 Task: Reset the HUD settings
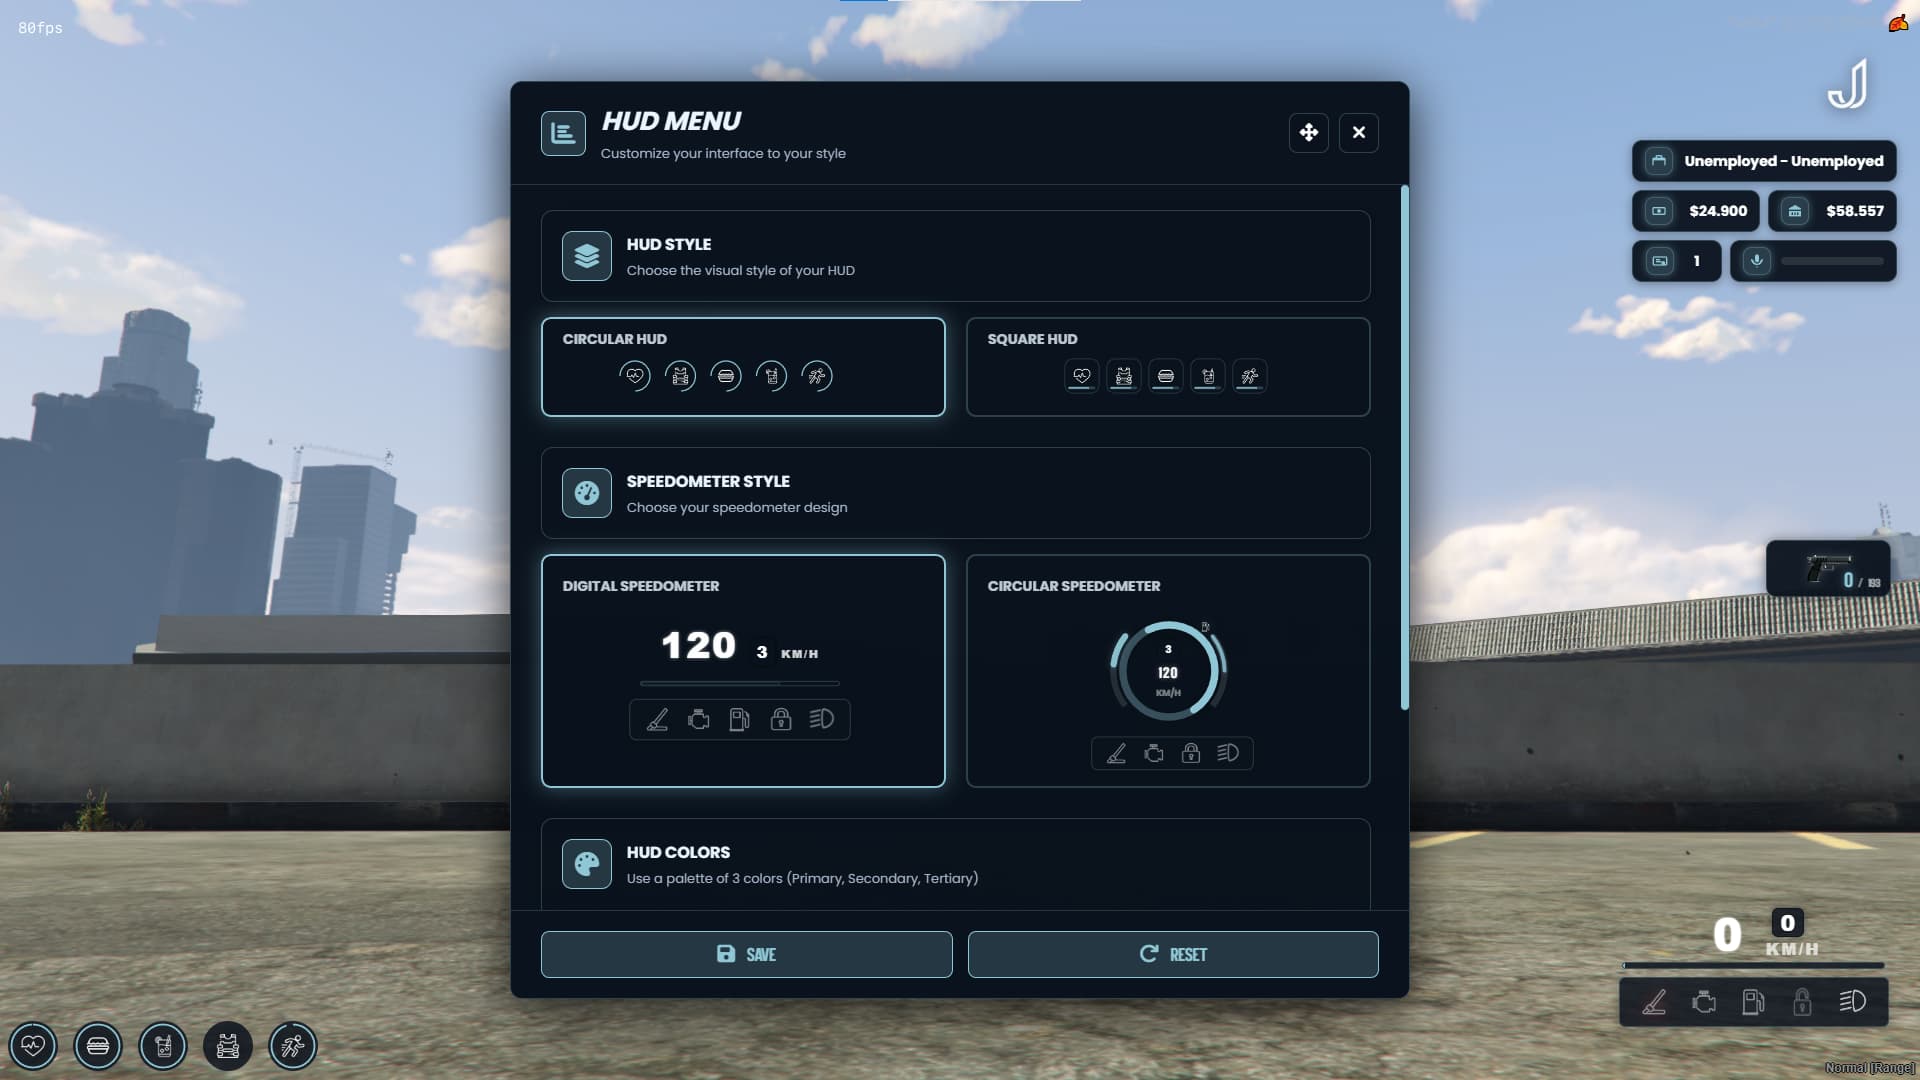1173,954
